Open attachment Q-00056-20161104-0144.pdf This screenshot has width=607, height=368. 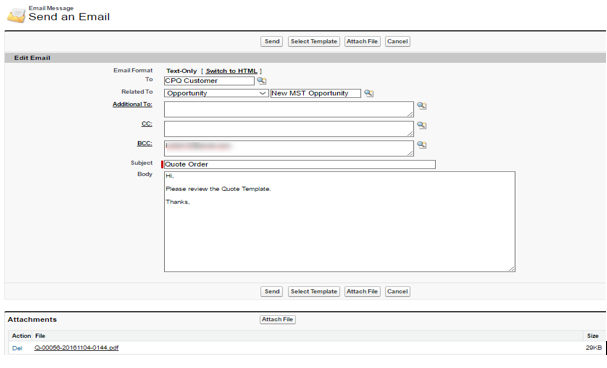[x=76, y=348]
